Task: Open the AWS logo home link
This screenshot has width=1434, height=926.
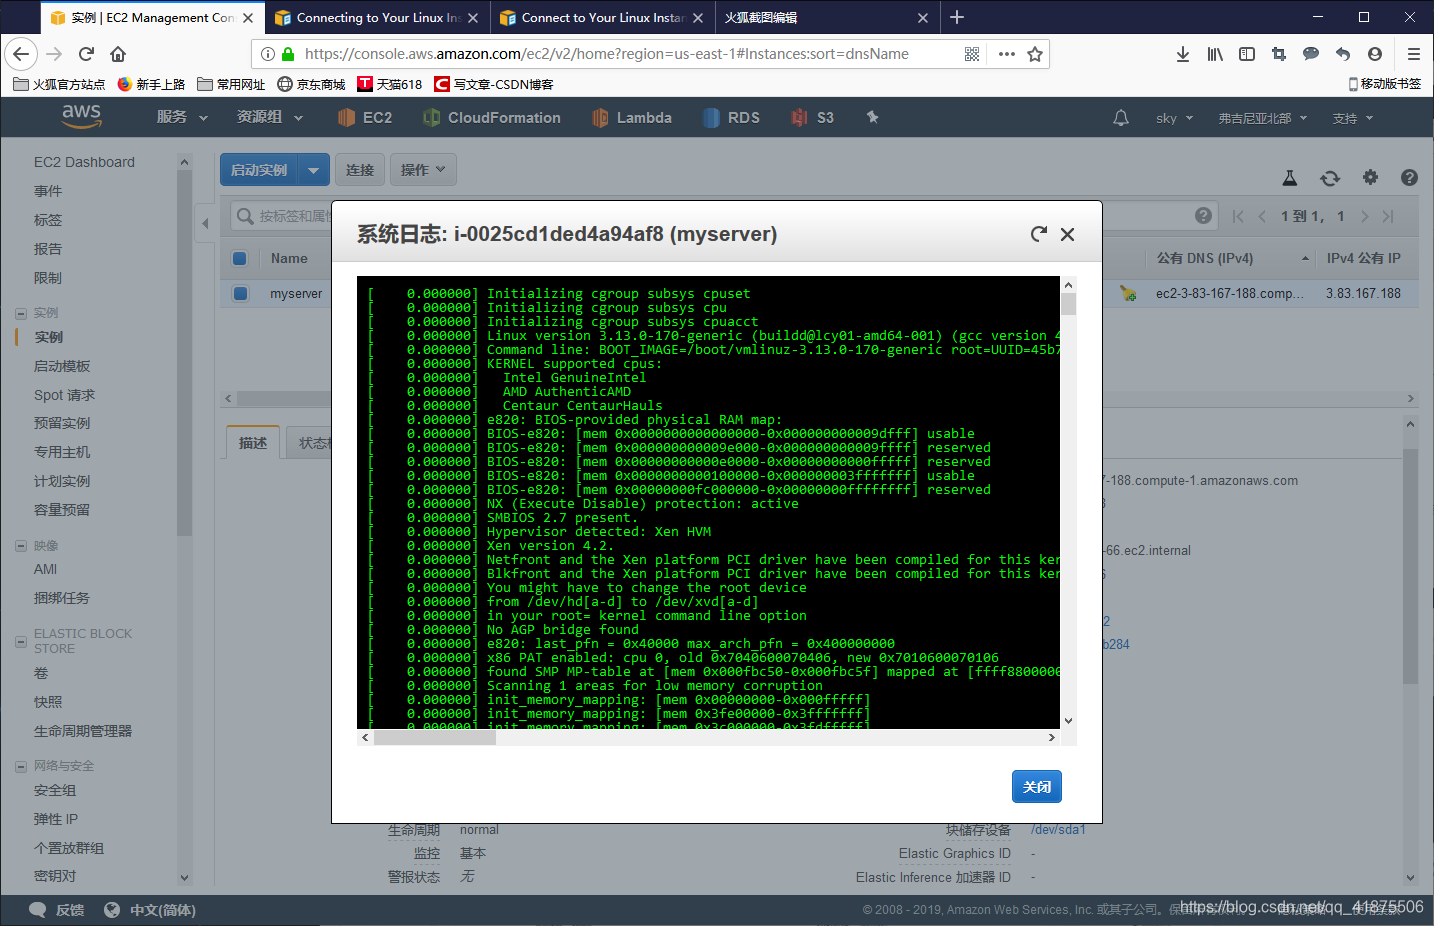Action: tap(81, 117)
